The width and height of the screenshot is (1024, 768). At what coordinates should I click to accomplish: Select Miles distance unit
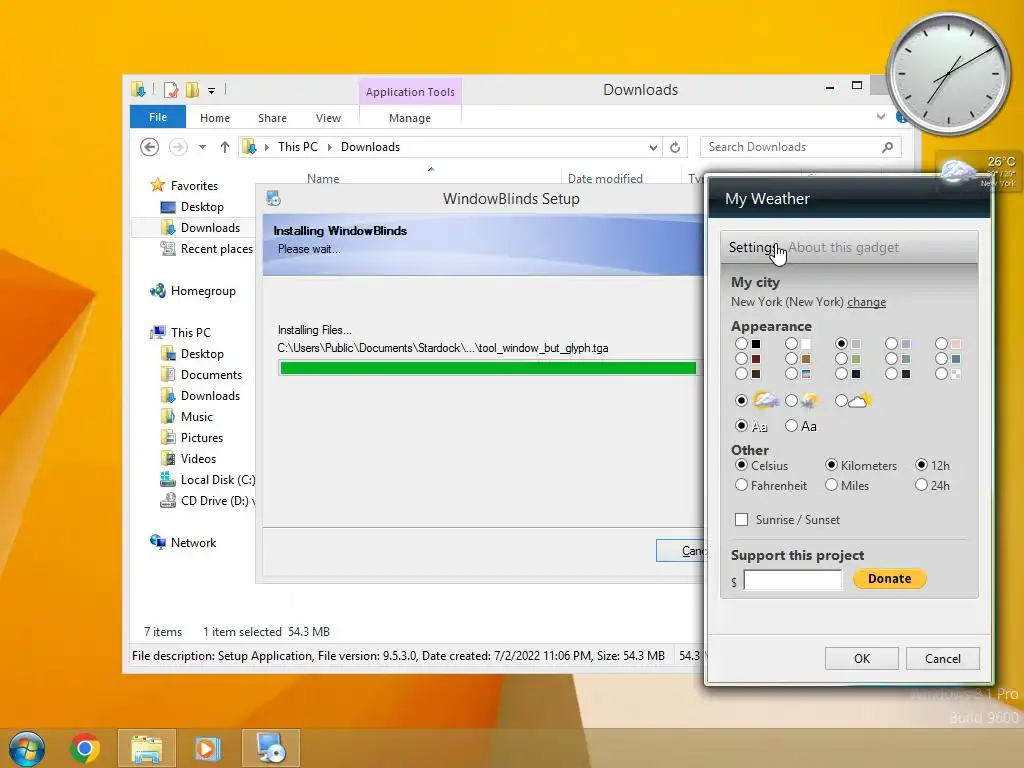pos(831,485)
